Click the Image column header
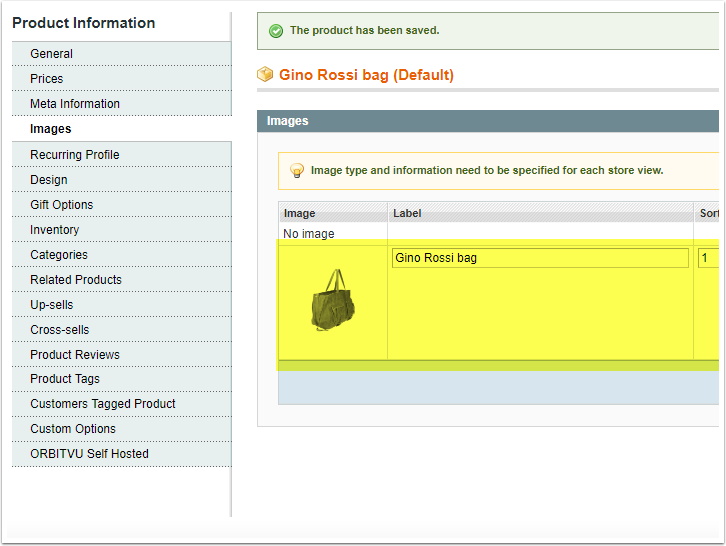726x546 pixels. pos(333,213)
